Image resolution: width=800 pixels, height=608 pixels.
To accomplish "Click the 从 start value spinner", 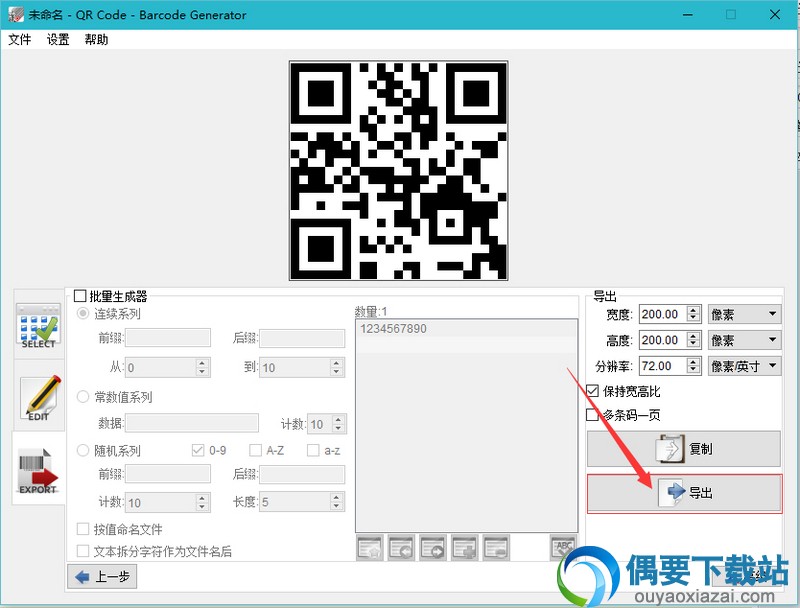I will 203,367.
